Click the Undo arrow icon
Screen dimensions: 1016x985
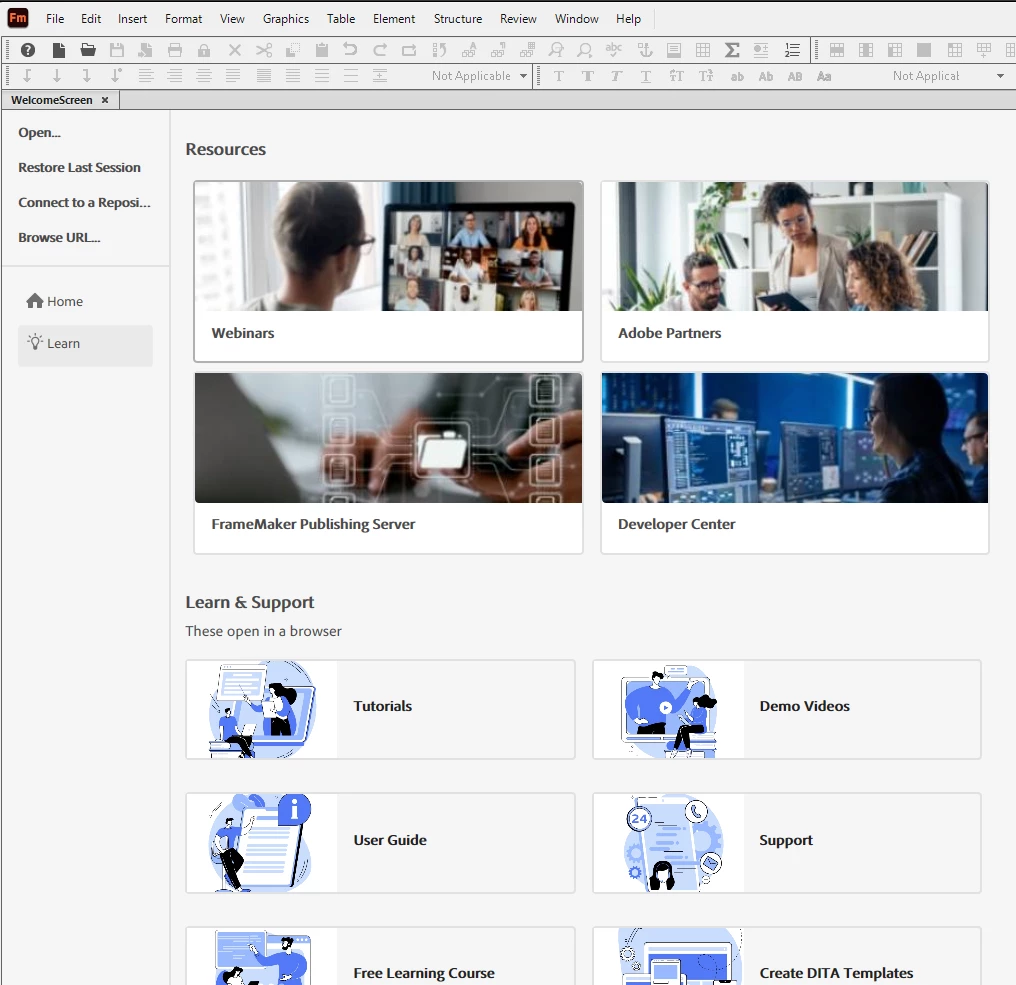click(x=350, y=50)
